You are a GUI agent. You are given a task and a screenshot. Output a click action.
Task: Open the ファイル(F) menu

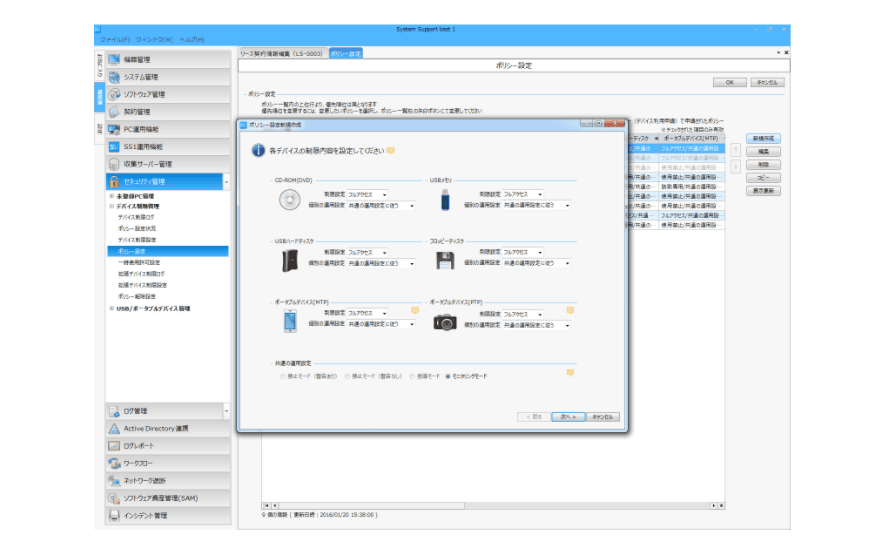click(115, 40)
